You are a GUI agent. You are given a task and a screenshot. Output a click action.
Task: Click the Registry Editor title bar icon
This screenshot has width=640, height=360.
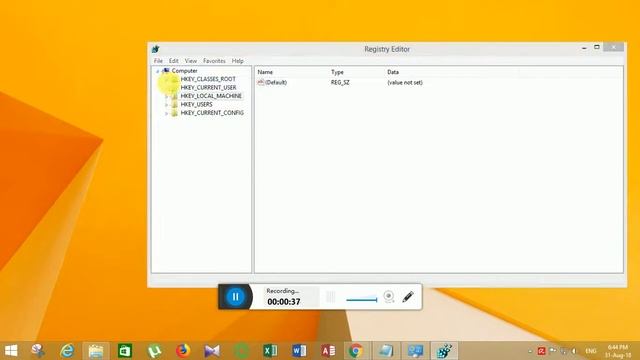[x=155, y=49]
